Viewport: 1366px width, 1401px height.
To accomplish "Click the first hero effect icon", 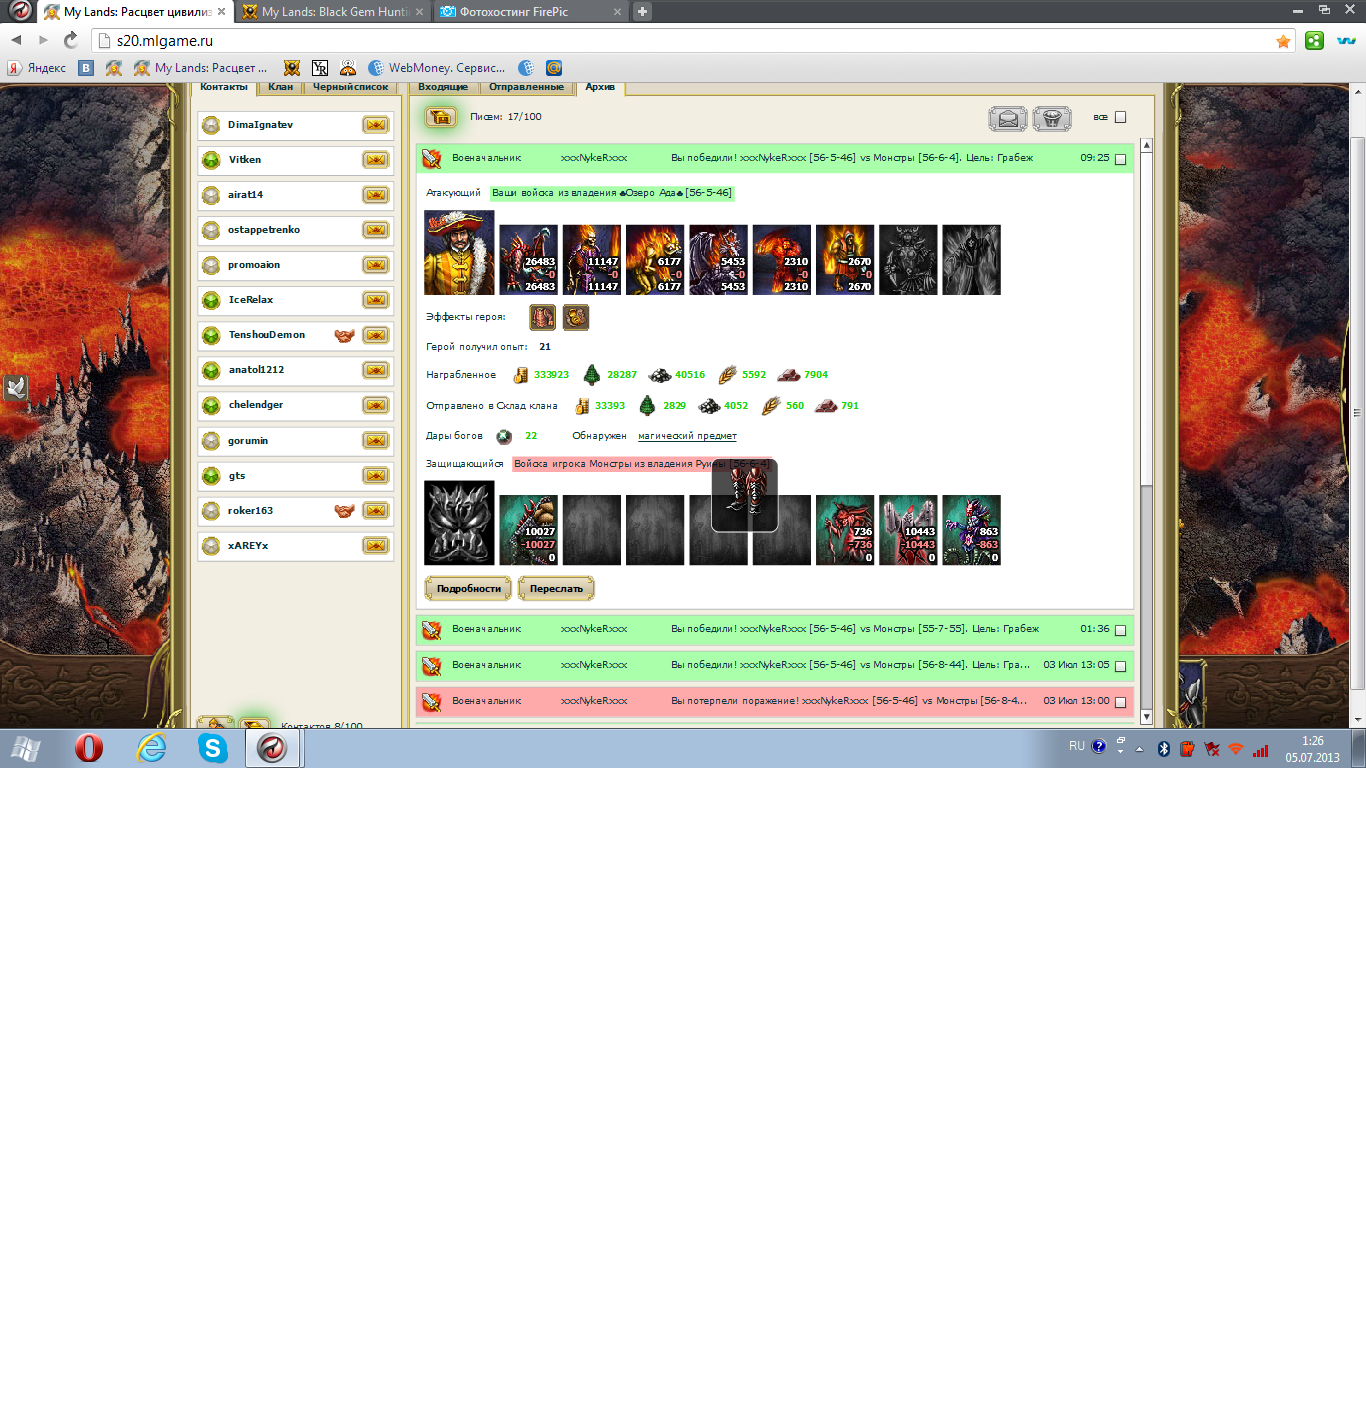I will (x=542, y=318).
